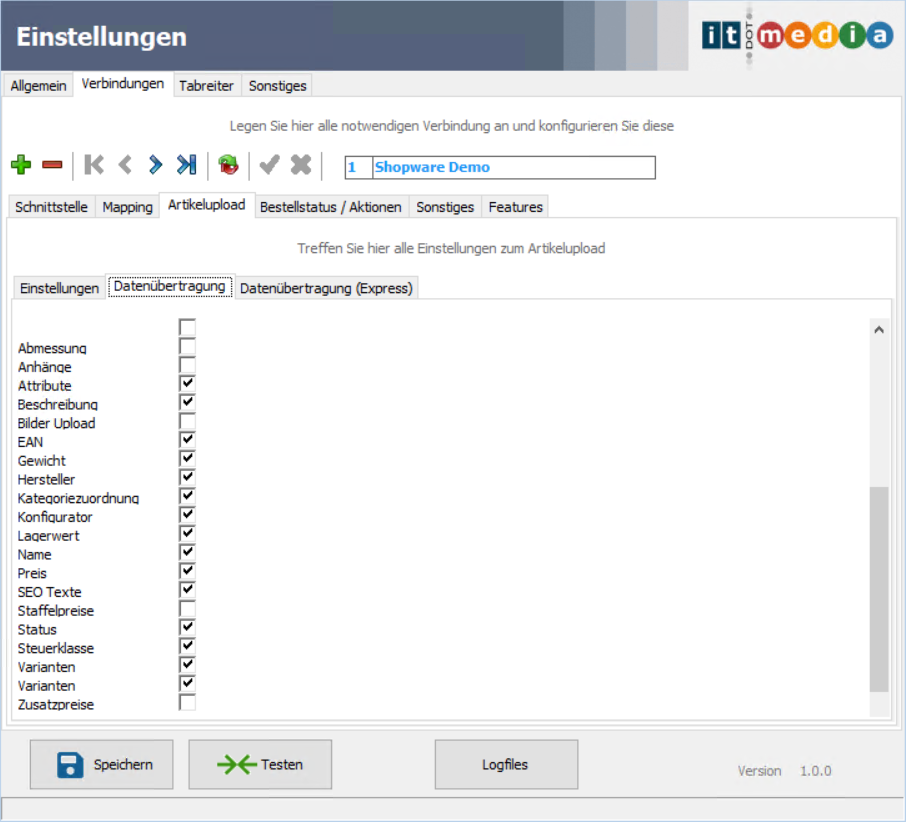Enable the Staffelpreise checkbox

coord(187,609)
